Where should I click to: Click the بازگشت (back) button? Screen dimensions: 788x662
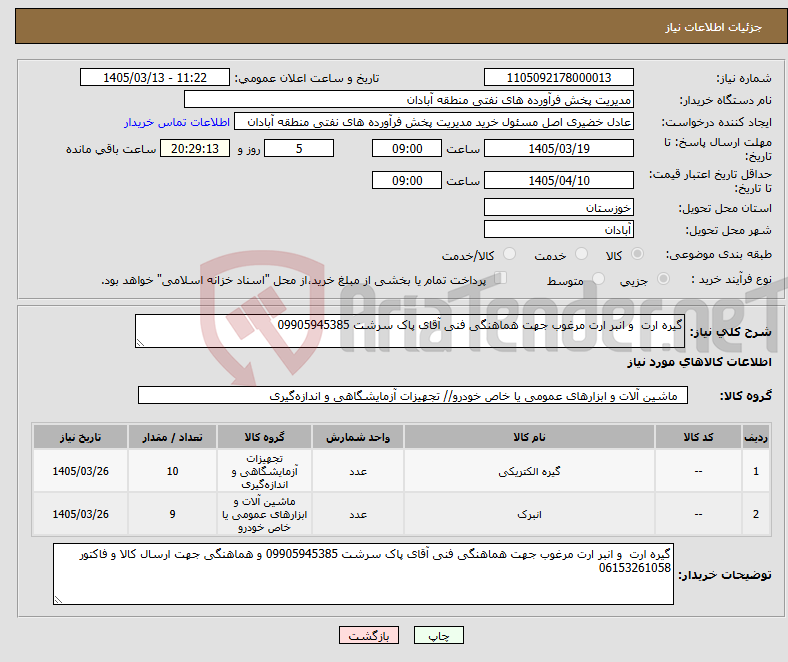(369, 635)
